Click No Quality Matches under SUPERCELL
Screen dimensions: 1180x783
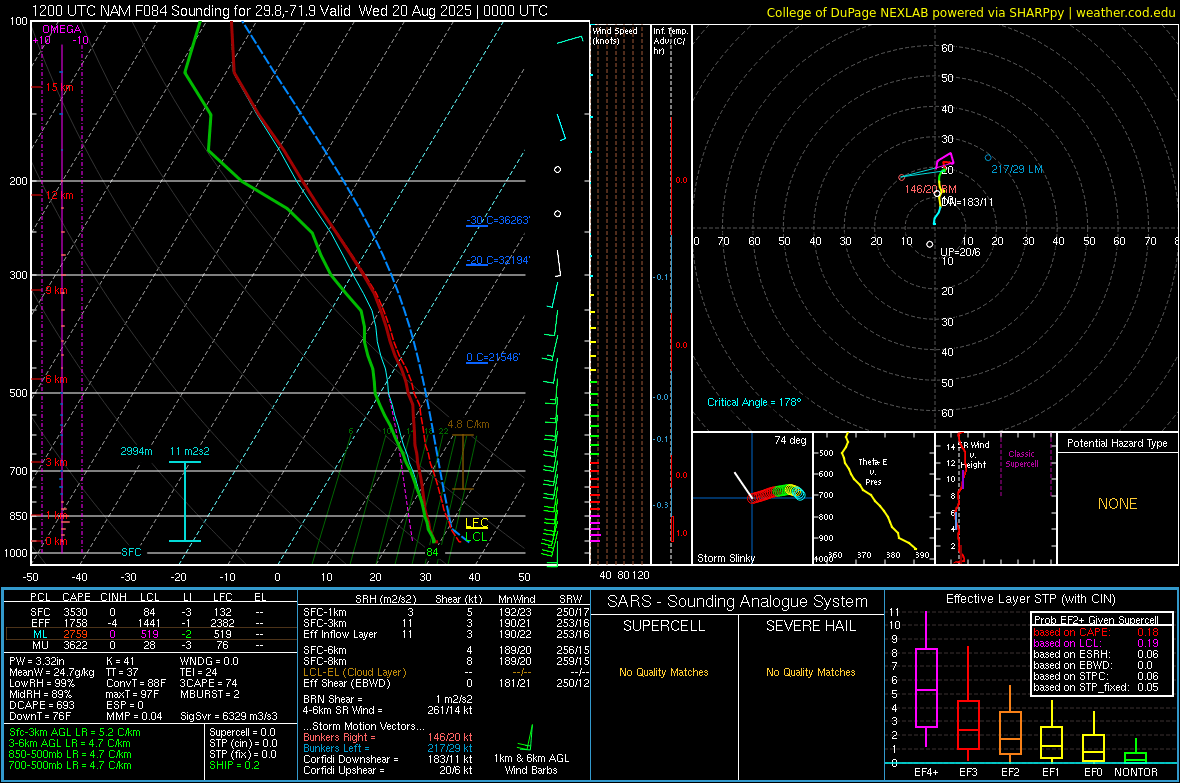(x=664, y=672)
